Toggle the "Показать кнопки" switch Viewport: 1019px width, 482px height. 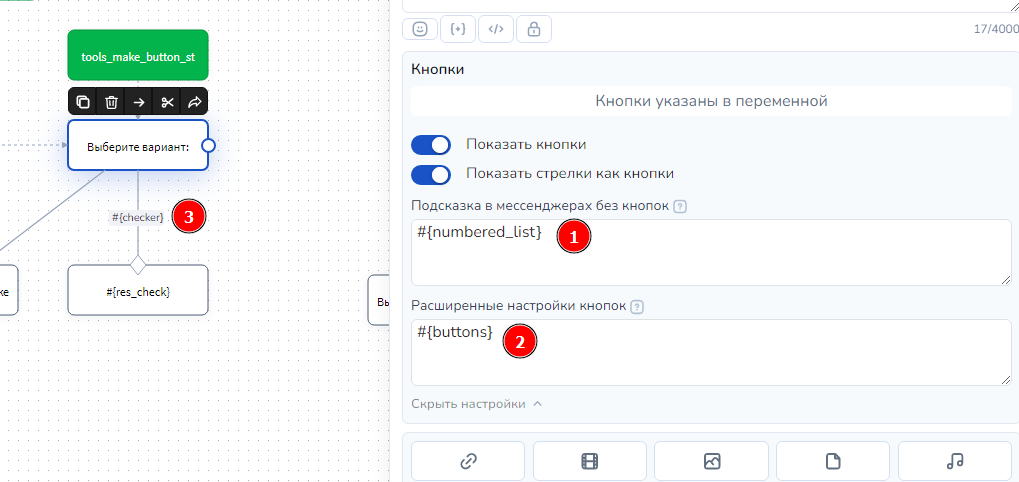[431, 144]
